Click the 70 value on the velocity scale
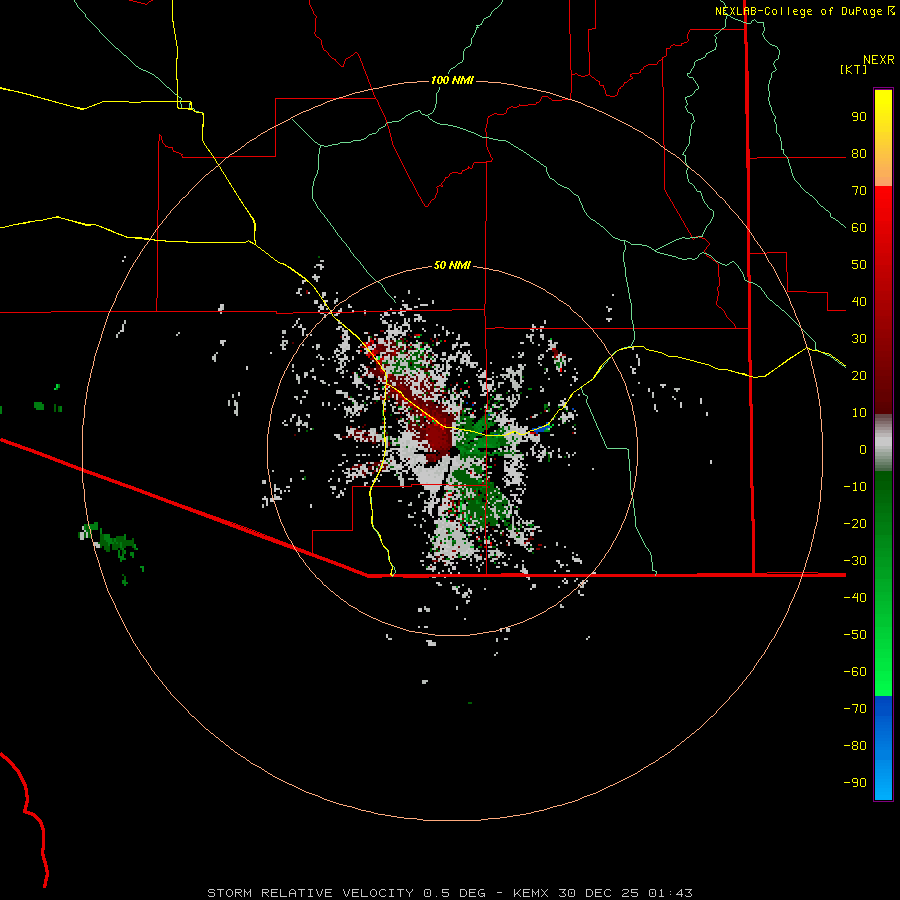 (x=859, y=191)
